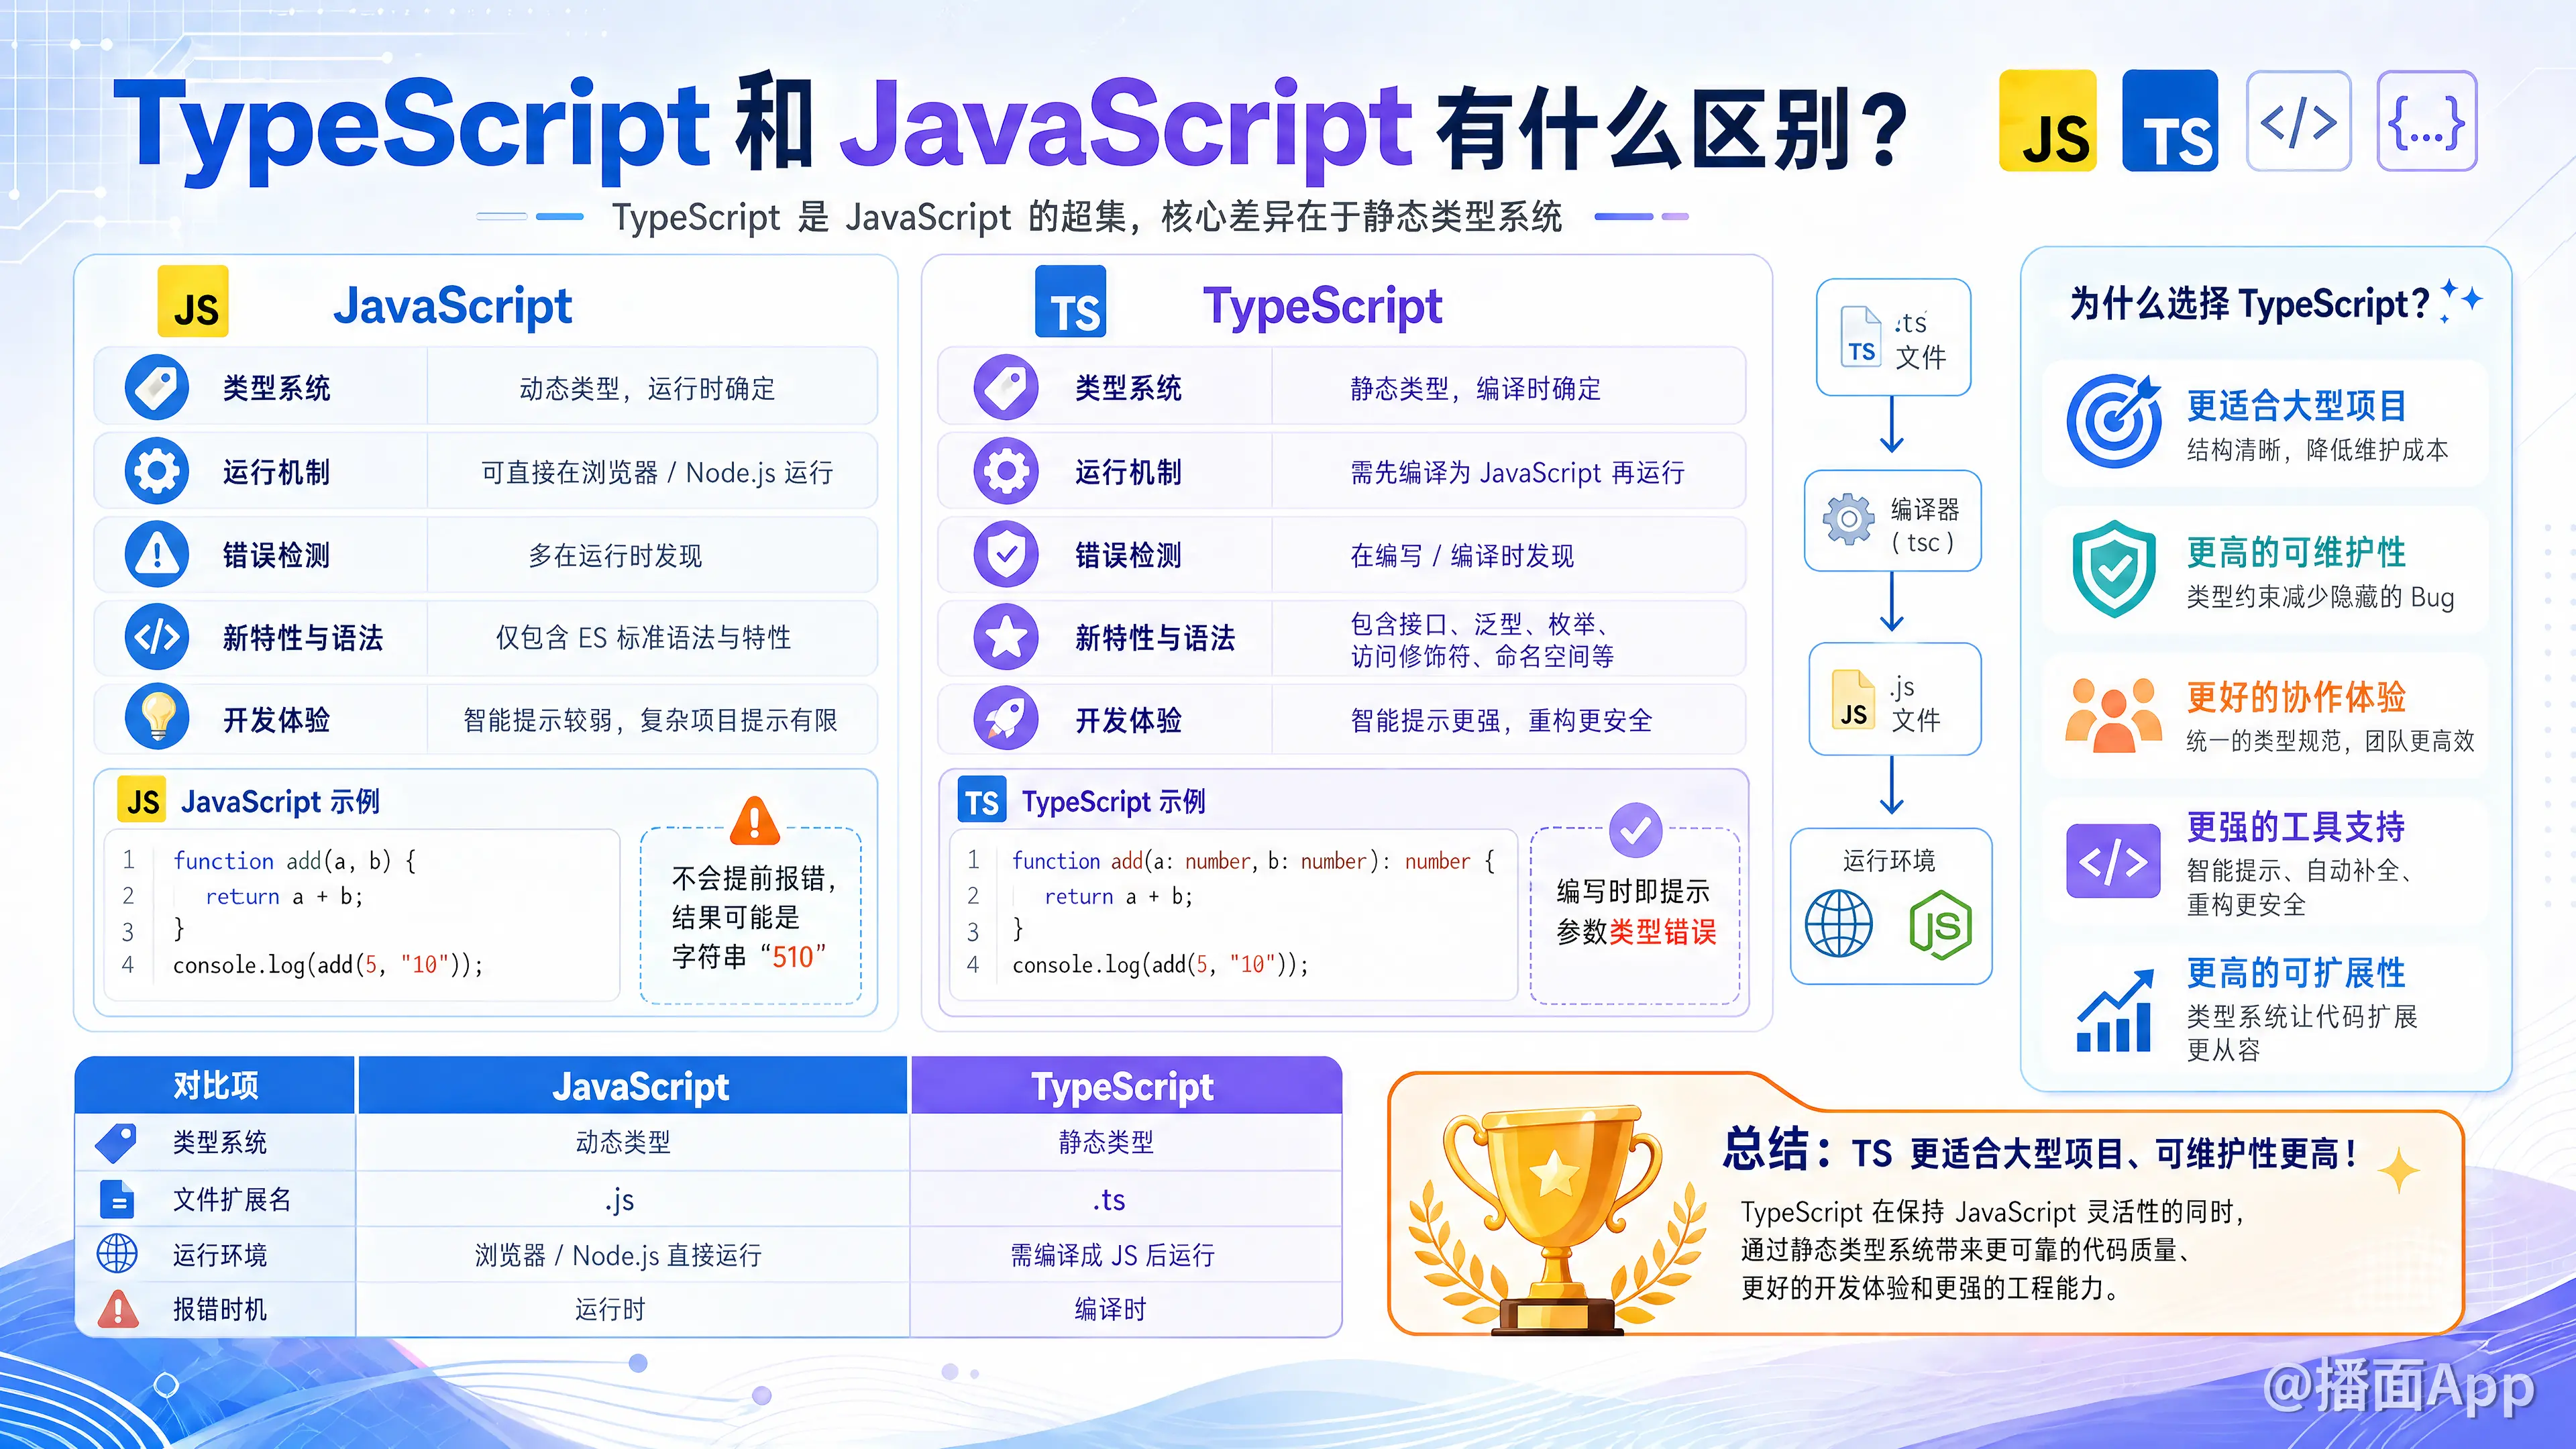Click the text '智能提示较弱，复杂项目提示有限'
2576x1449 pixels.
click(x=650, y=720)
